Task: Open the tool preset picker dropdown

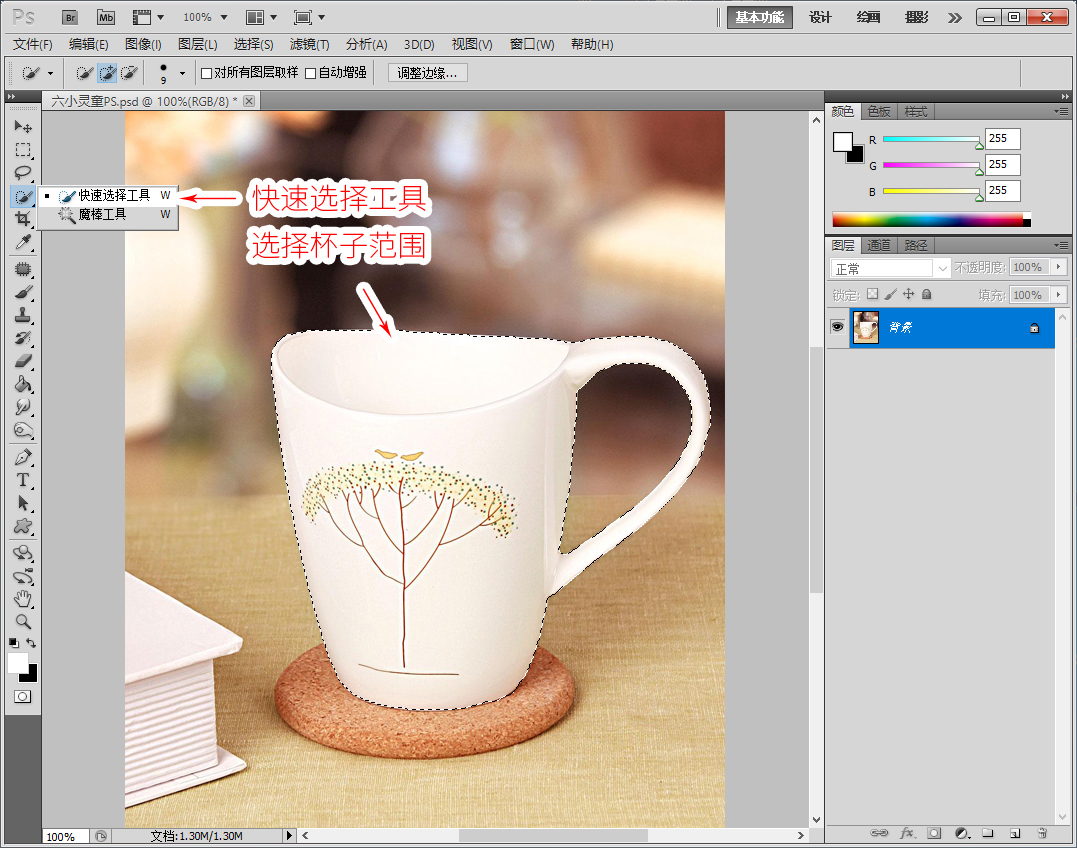Action: [50, 73]
